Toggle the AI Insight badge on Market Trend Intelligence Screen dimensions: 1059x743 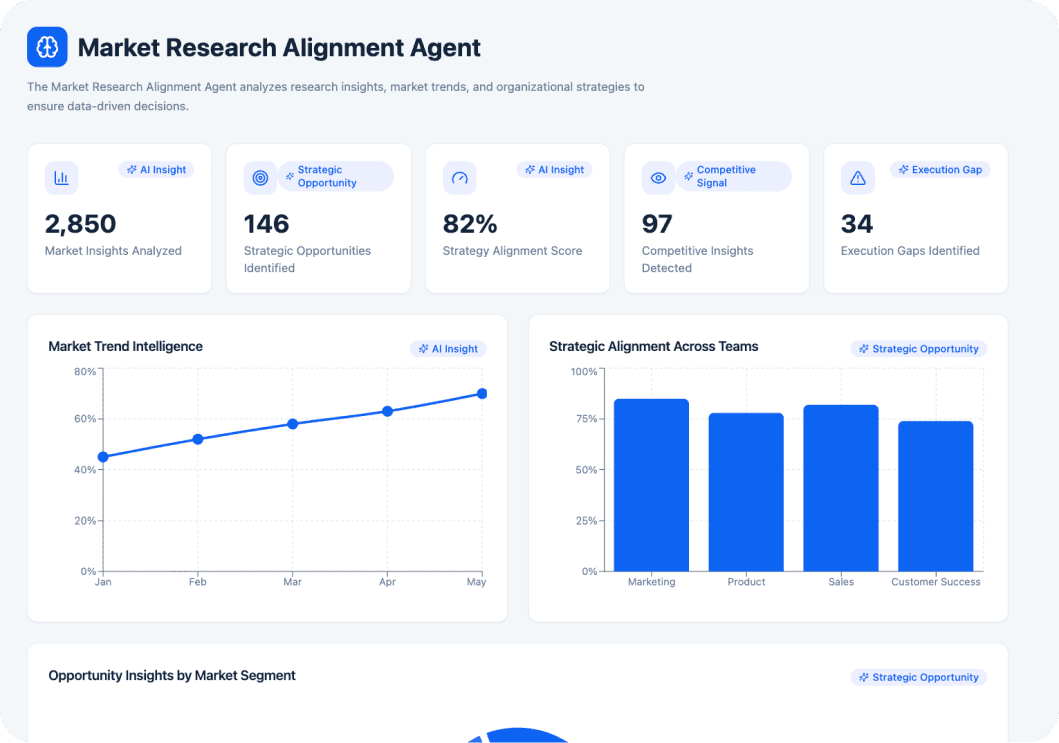click(x=448, y=349)
